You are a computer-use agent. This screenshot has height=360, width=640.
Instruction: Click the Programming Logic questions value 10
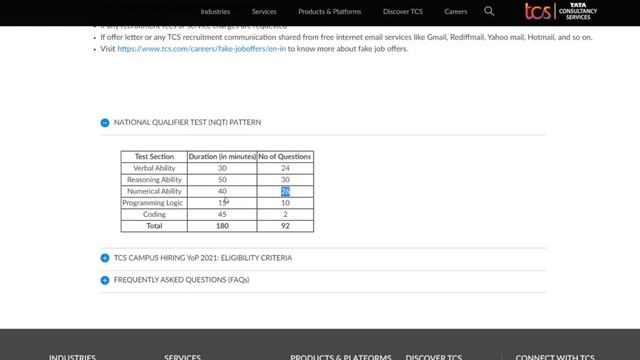coord(285,203)
